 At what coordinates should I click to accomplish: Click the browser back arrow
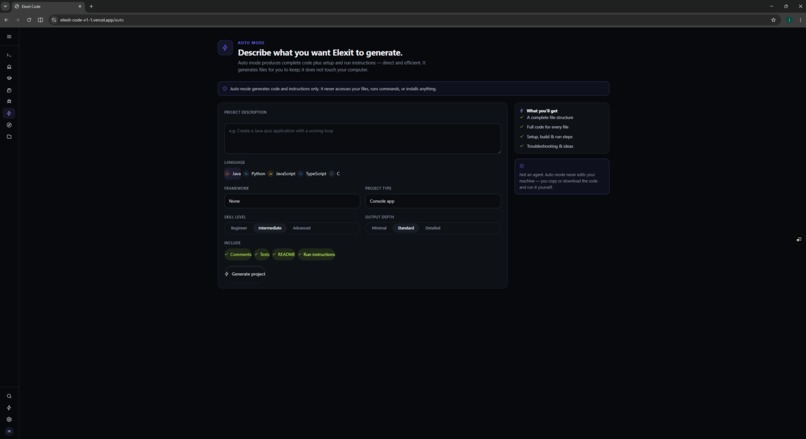tap(6, 20)
